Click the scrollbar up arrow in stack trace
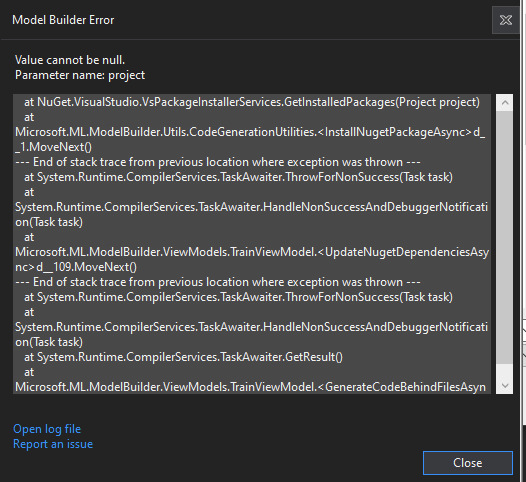The height and width of the screenshot is (482, 526). point(505,103)
